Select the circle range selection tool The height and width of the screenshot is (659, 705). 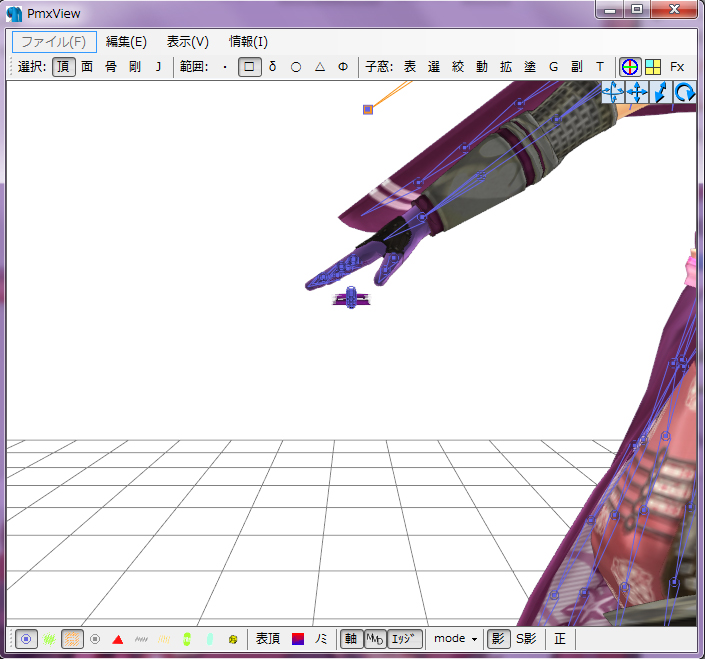[x=296, y=67]
